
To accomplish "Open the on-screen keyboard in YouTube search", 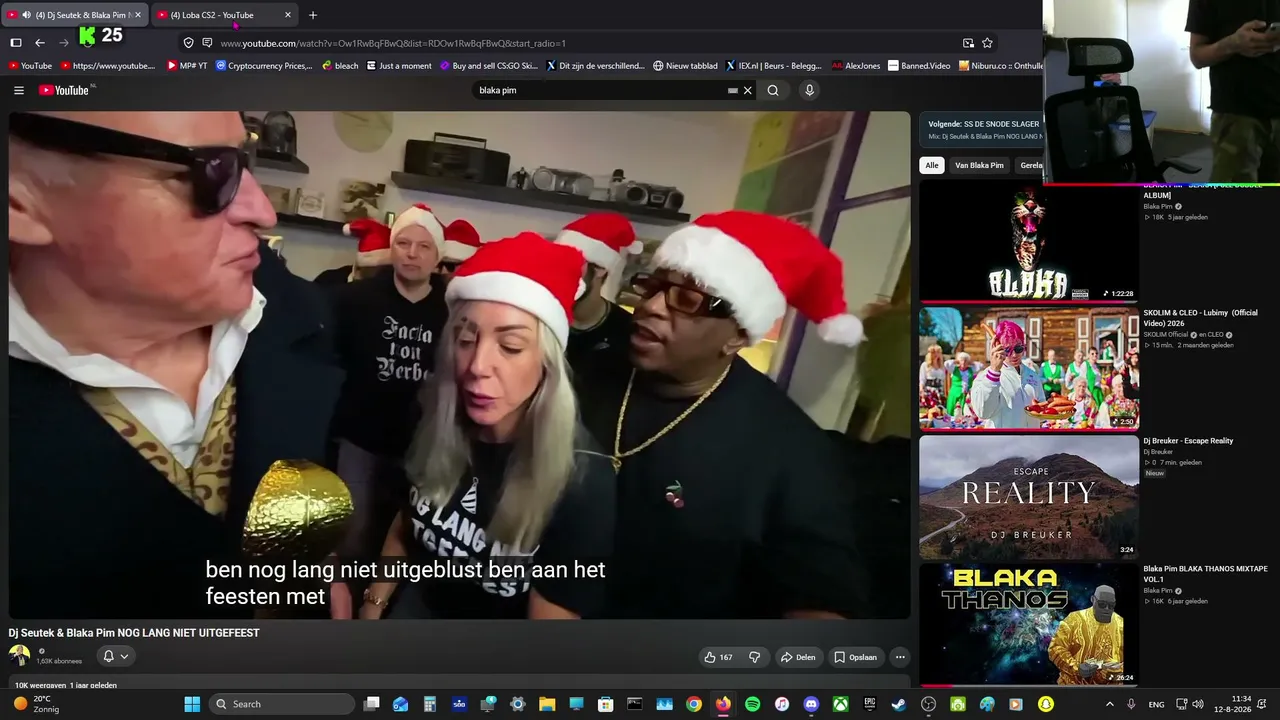I will pyautogui.click(x=733, y=90).
